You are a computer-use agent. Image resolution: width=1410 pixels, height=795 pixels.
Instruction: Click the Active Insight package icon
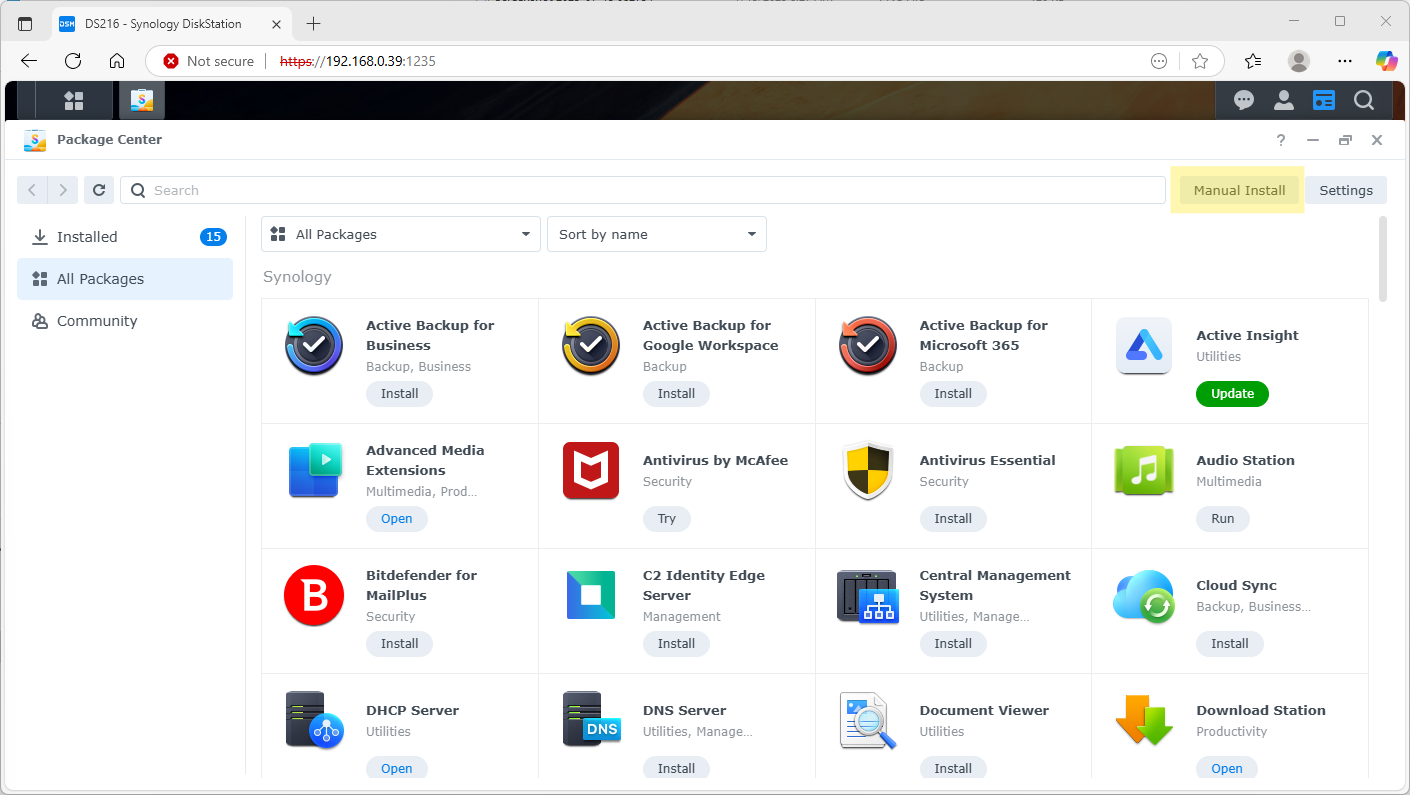tap(1143, 347)
